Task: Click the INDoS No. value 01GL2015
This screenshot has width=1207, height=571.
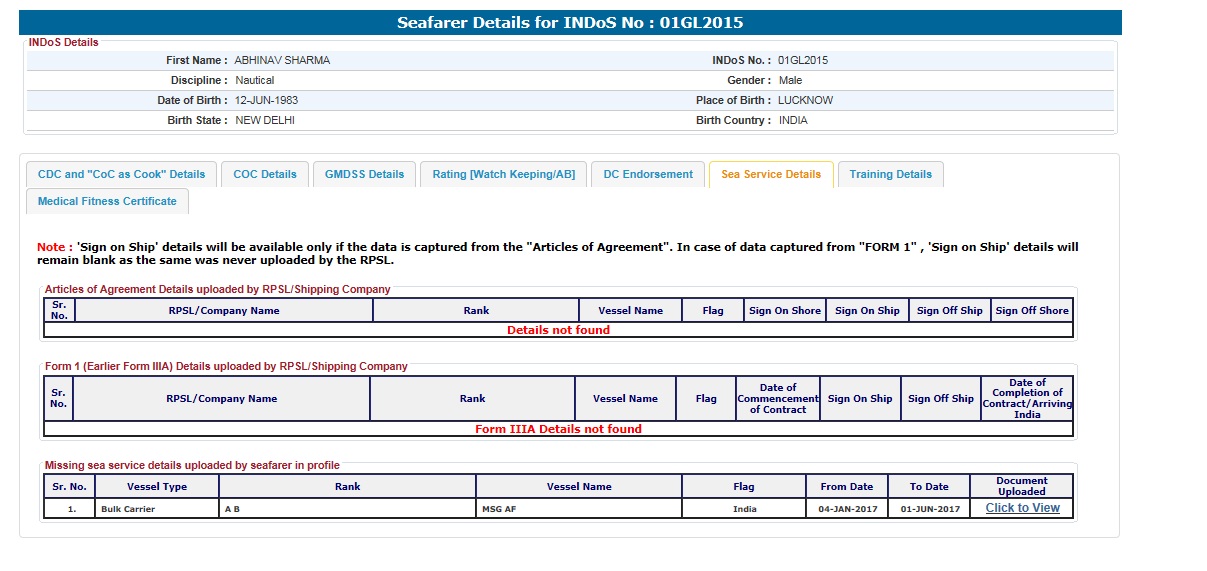Action: tap(803, 60)
